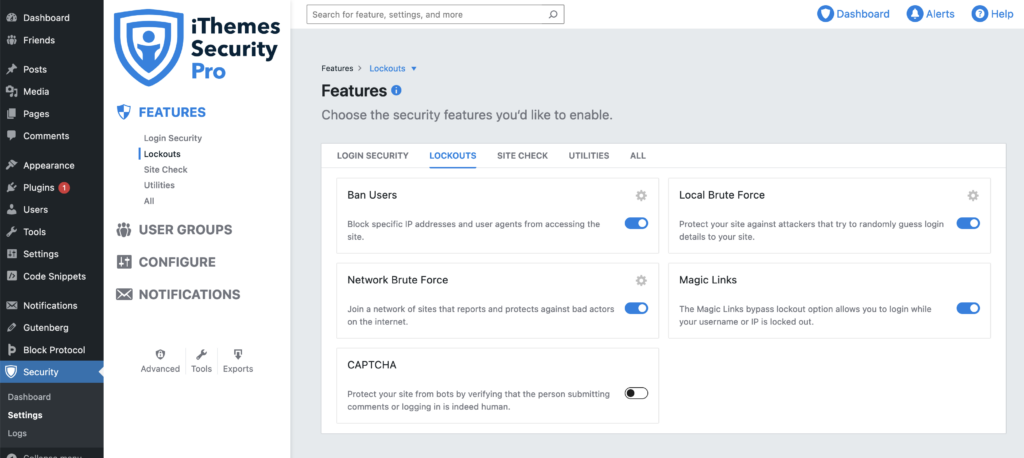
Task: Enable the CAPTCHA toggle
Action: click(x=636, y=393)
